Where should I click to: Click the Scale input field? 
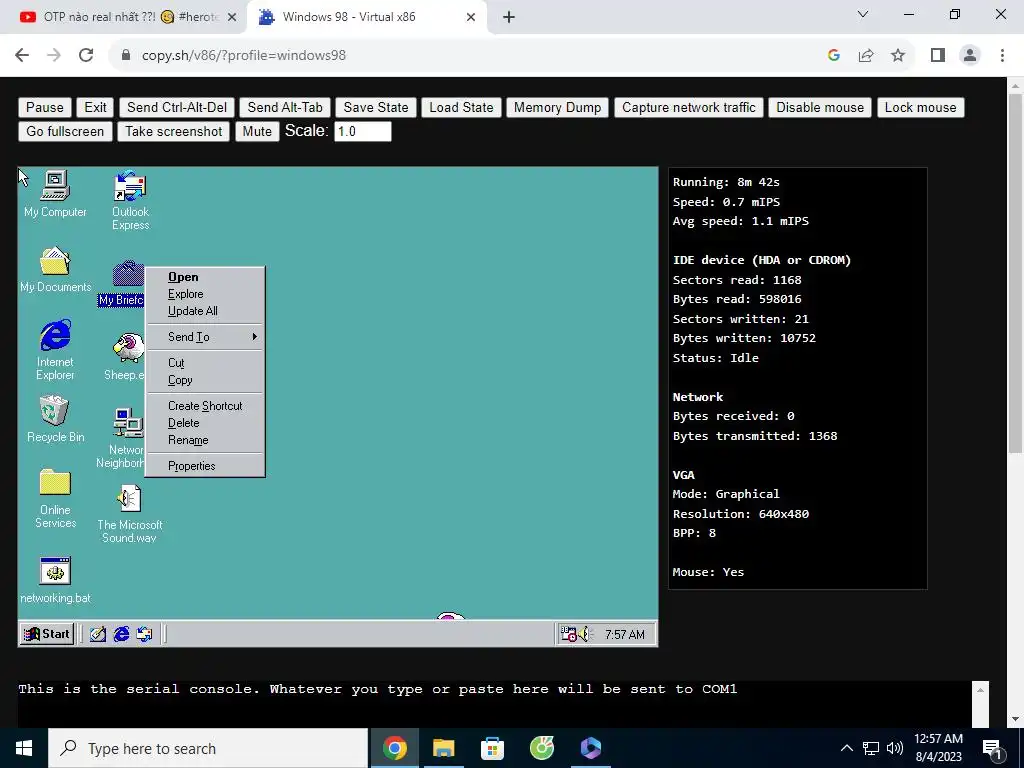[x=363, y=131]
